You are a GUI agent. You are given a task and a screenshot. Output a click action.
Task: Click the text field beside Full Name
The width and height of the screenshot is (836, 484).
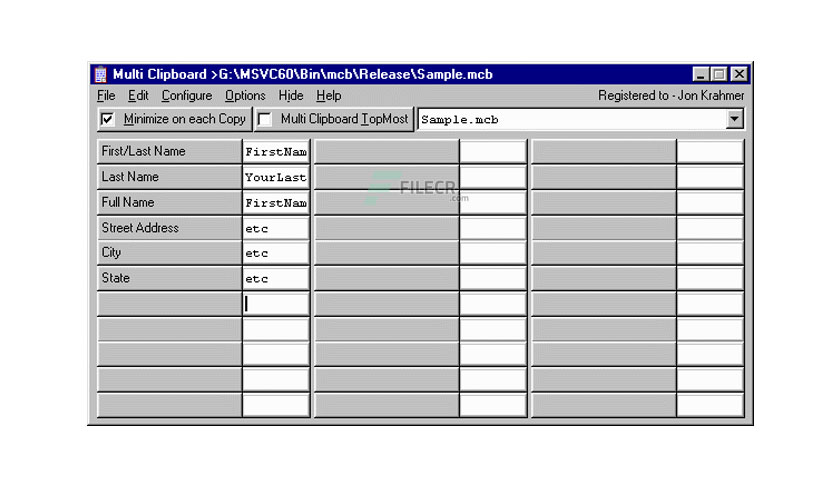point(276,203)
